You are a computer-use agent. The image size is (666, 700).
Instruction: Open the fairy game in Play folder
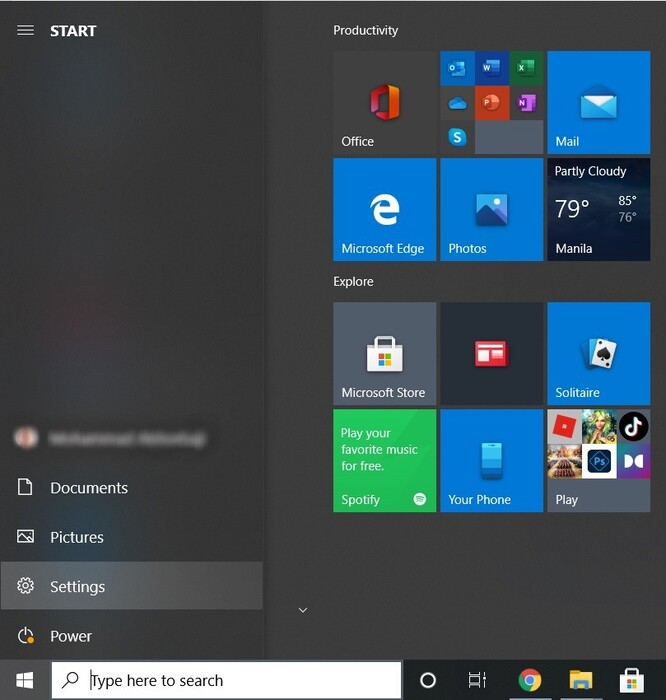tap(599, 427)
